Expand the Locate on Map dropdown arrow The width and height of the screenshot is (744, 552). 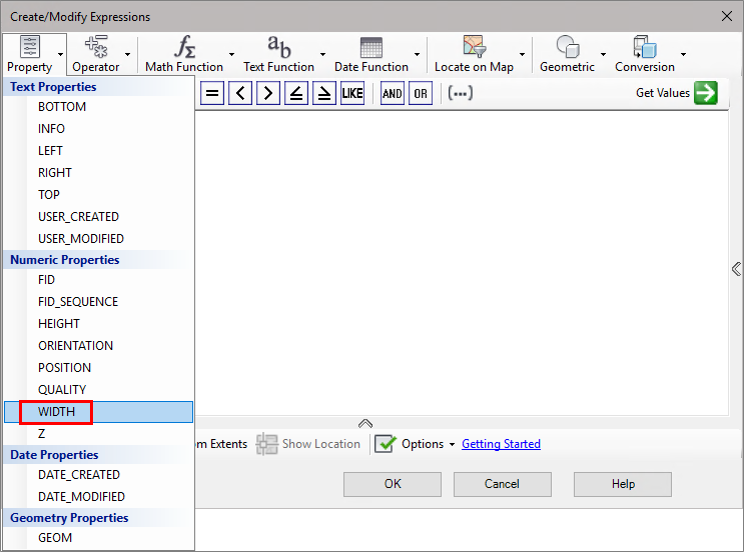point(522,54)
